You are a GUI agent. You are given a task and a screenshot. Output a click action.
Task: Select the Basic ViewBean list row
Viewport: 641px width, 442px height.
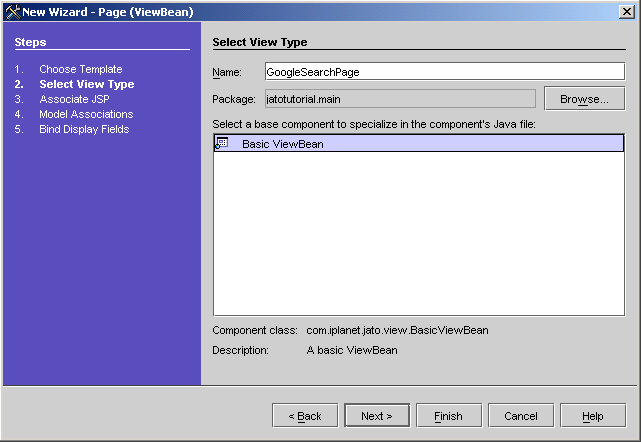[419, 144]
